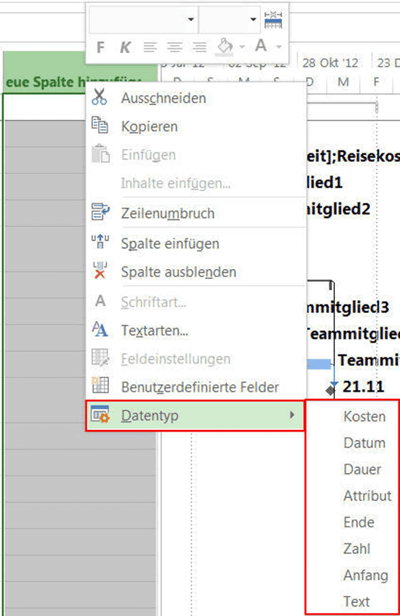Viewport: 400px width, 616px height.
Task: Select Spalte ausblenden menu entry
Action: coord(195,271)
